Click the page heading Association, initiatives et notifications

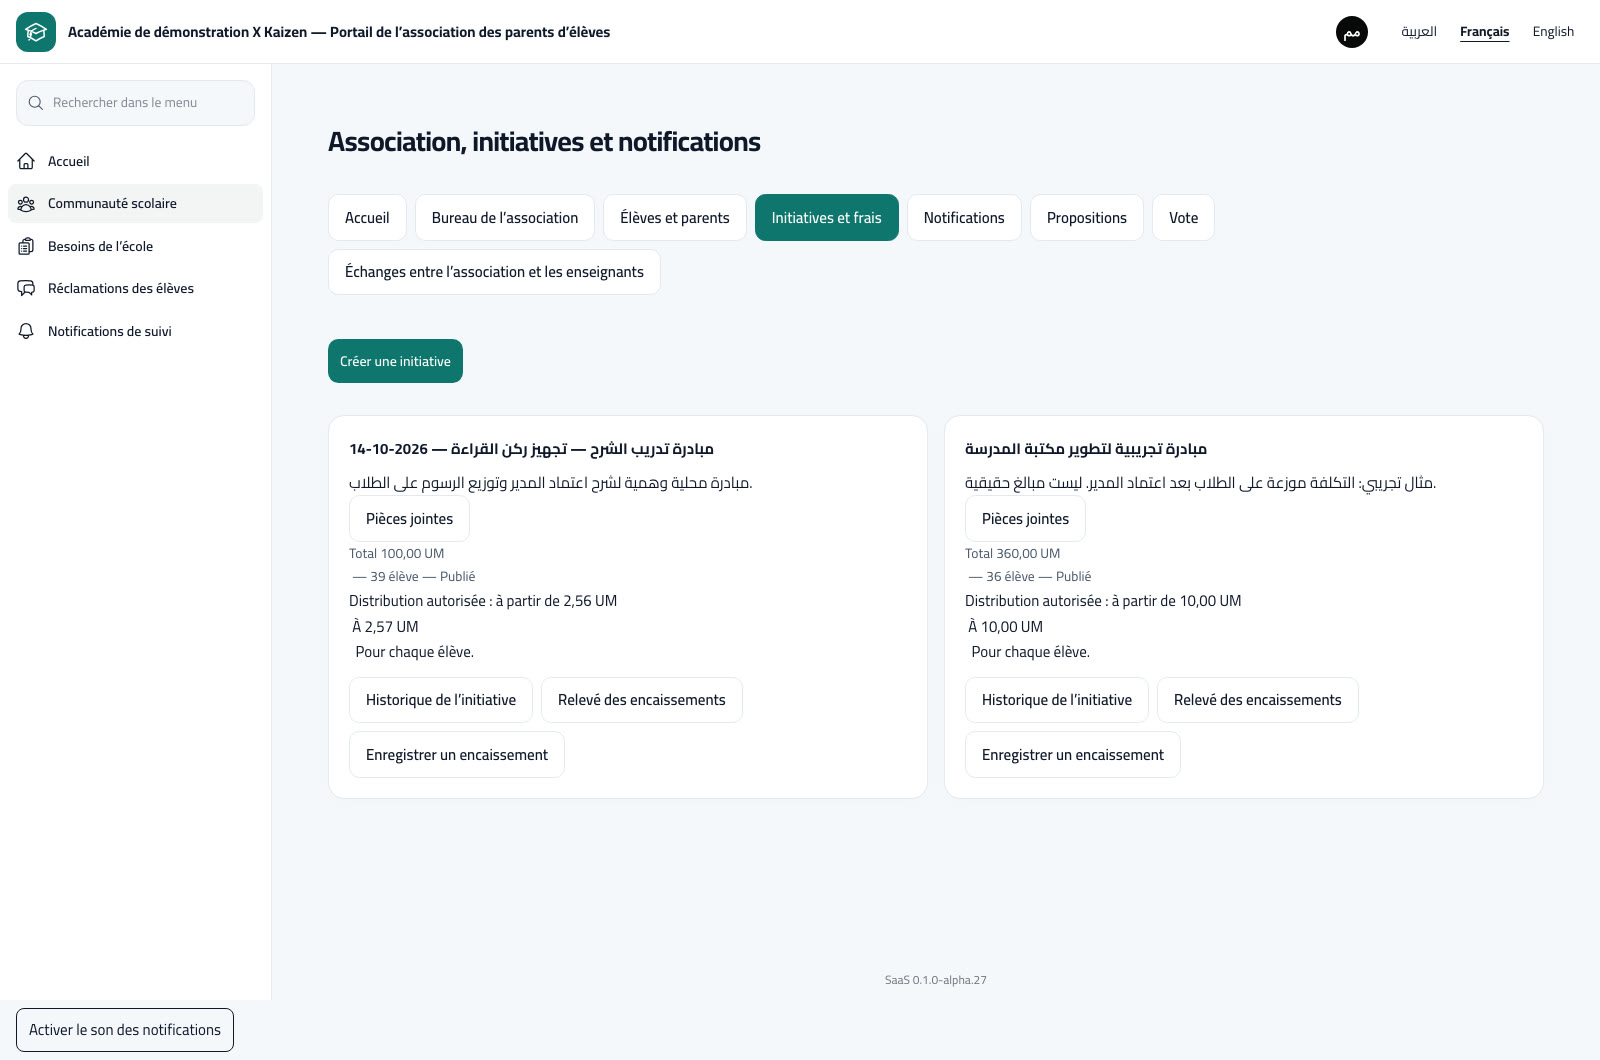point(544,142)
